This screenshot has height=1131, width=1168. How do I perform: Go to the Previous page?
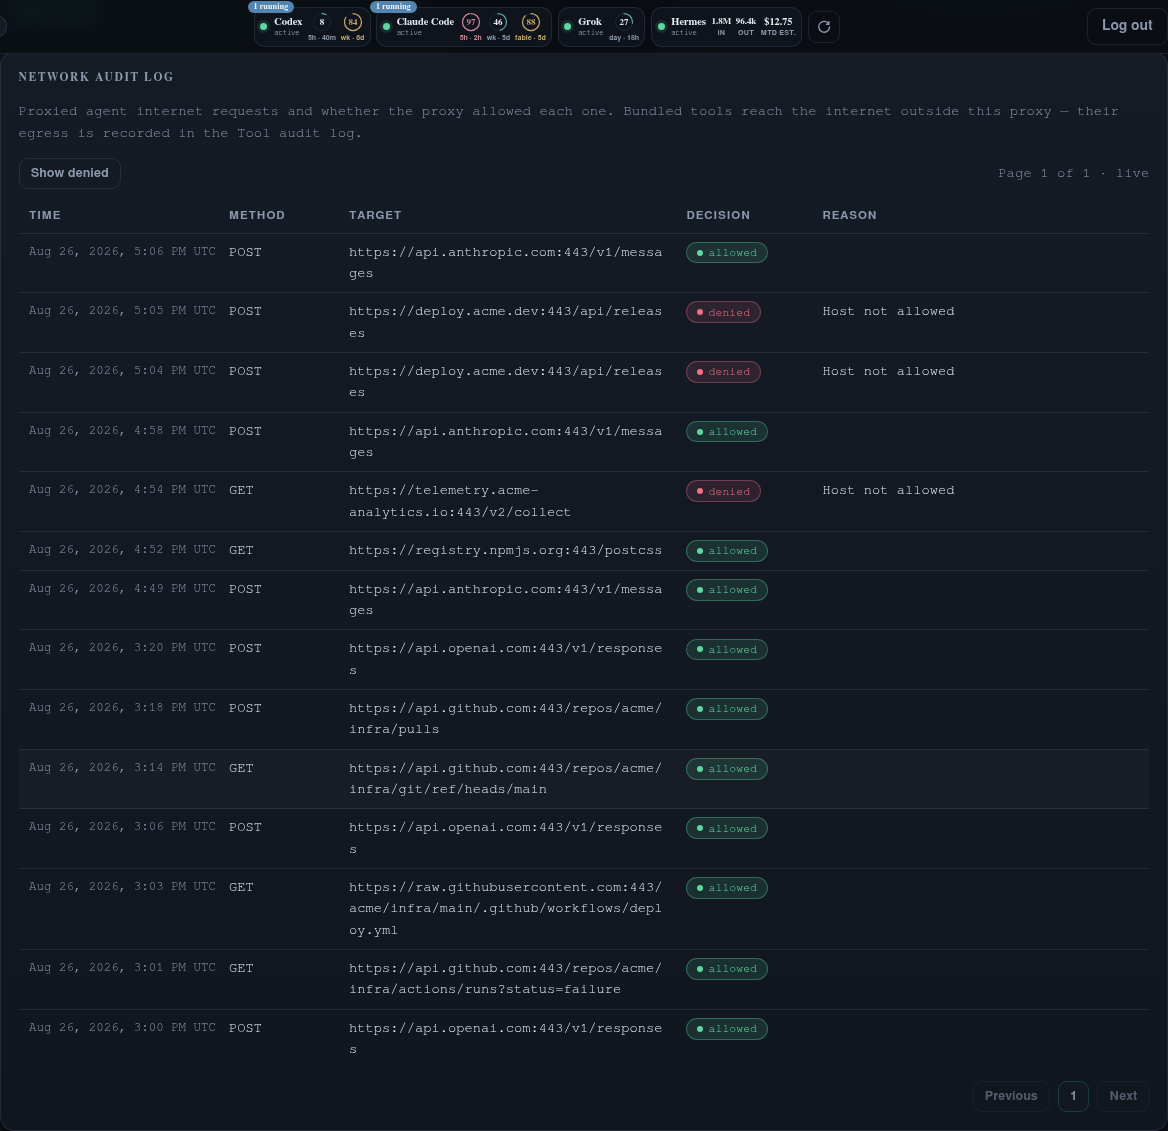pyautogui.click(x=1011, y=1096)
